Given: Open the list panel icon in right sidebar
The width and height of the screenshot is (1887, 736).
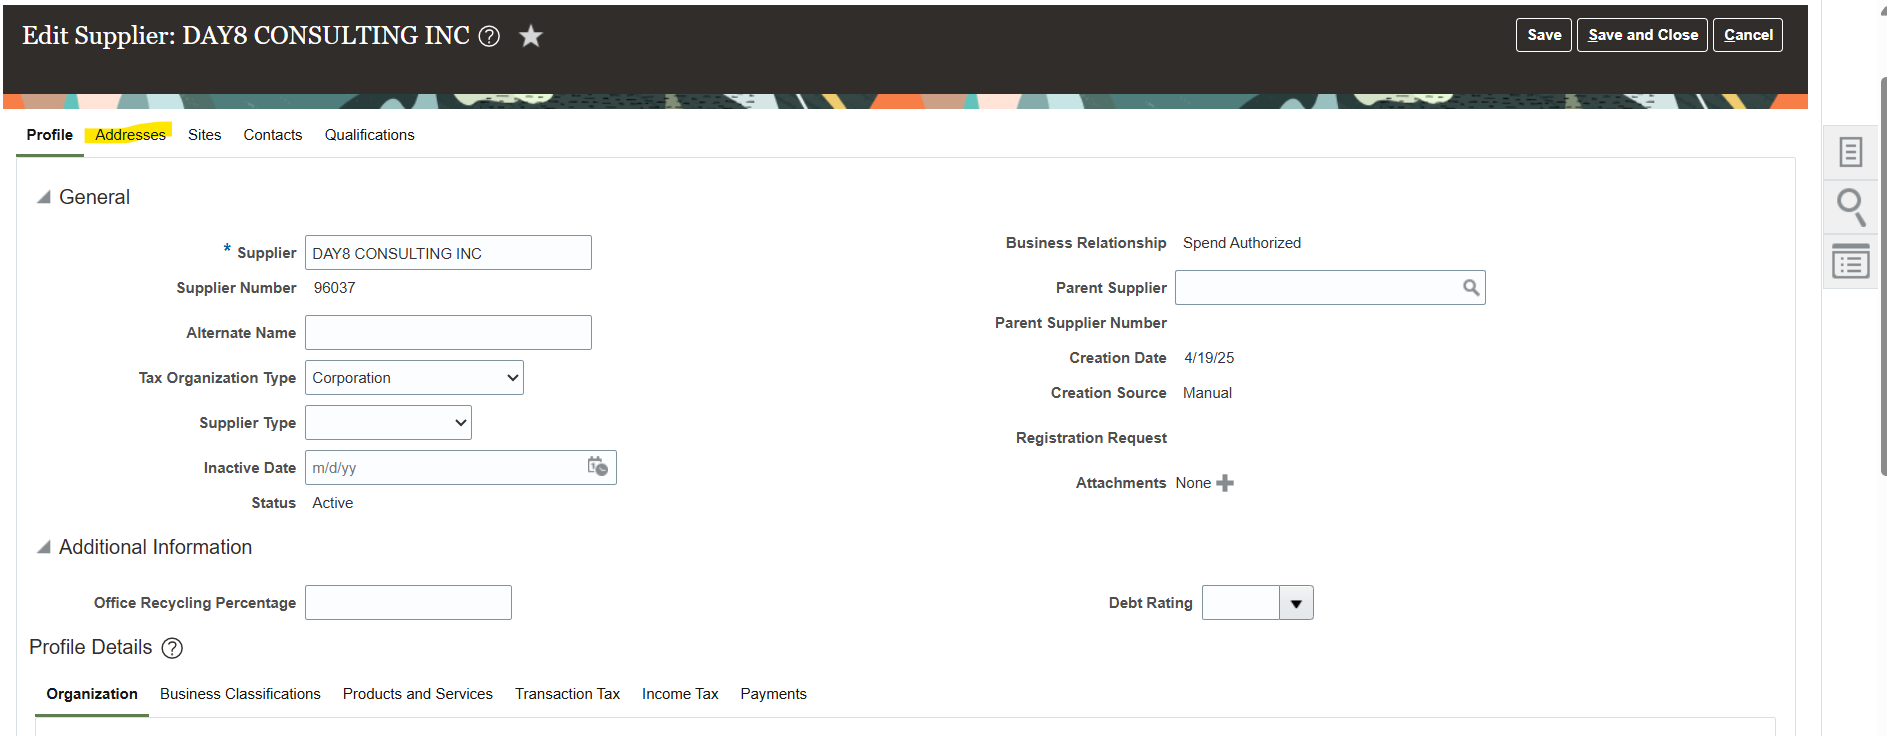Looking at the screenshot, I should point(1851,261).
